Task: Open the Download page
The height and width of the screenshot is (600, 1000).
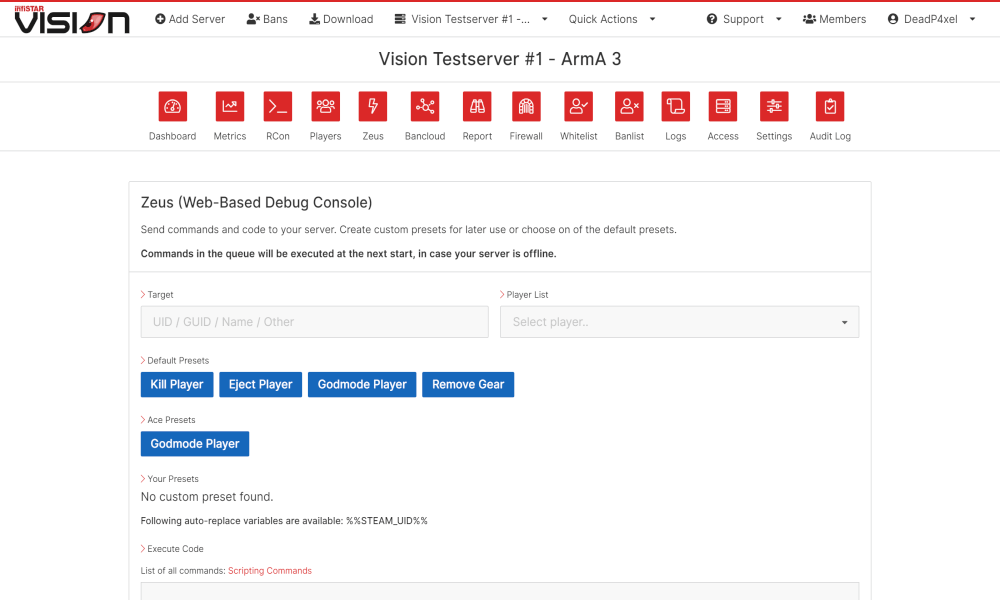Action: pos(341,19)
